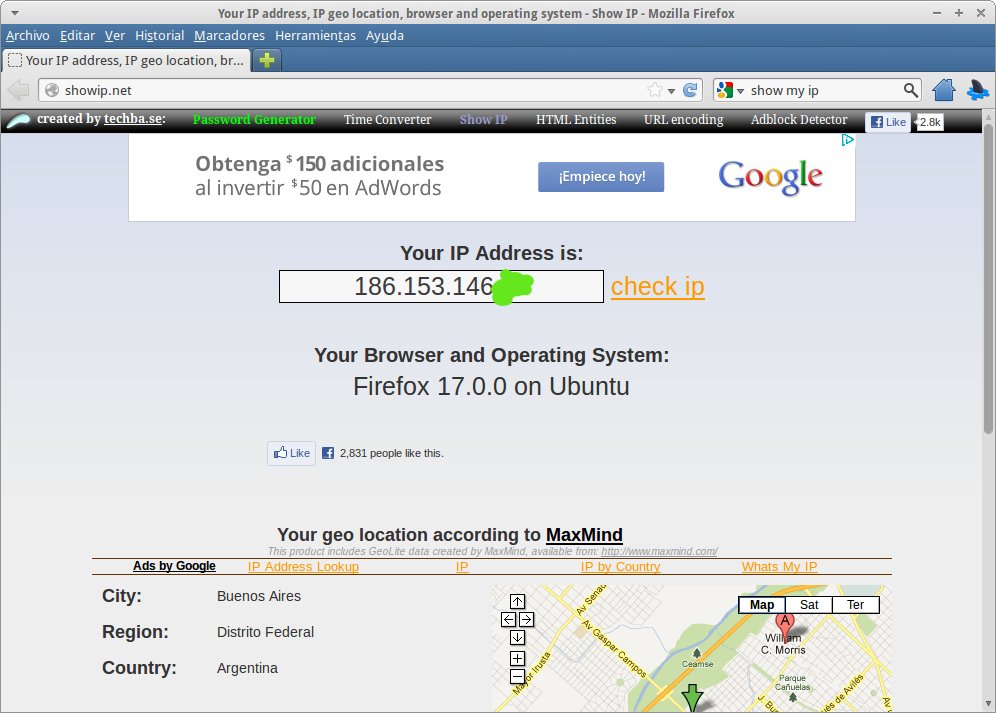The width and height of the screenshot is (996, 713).
Task: Click the IP by Country ad link
Action: [621, 566]
